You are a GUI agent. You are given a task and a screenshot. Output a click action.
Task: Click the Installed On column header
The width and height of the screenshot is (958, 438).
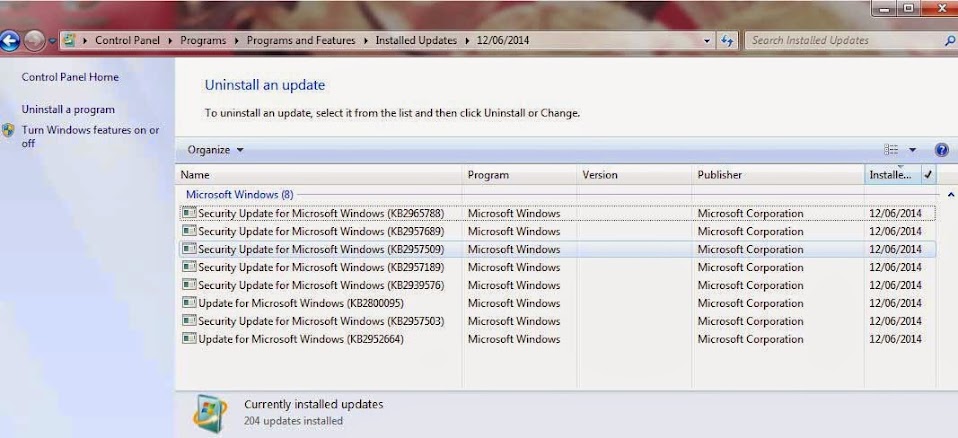[892, 175]
